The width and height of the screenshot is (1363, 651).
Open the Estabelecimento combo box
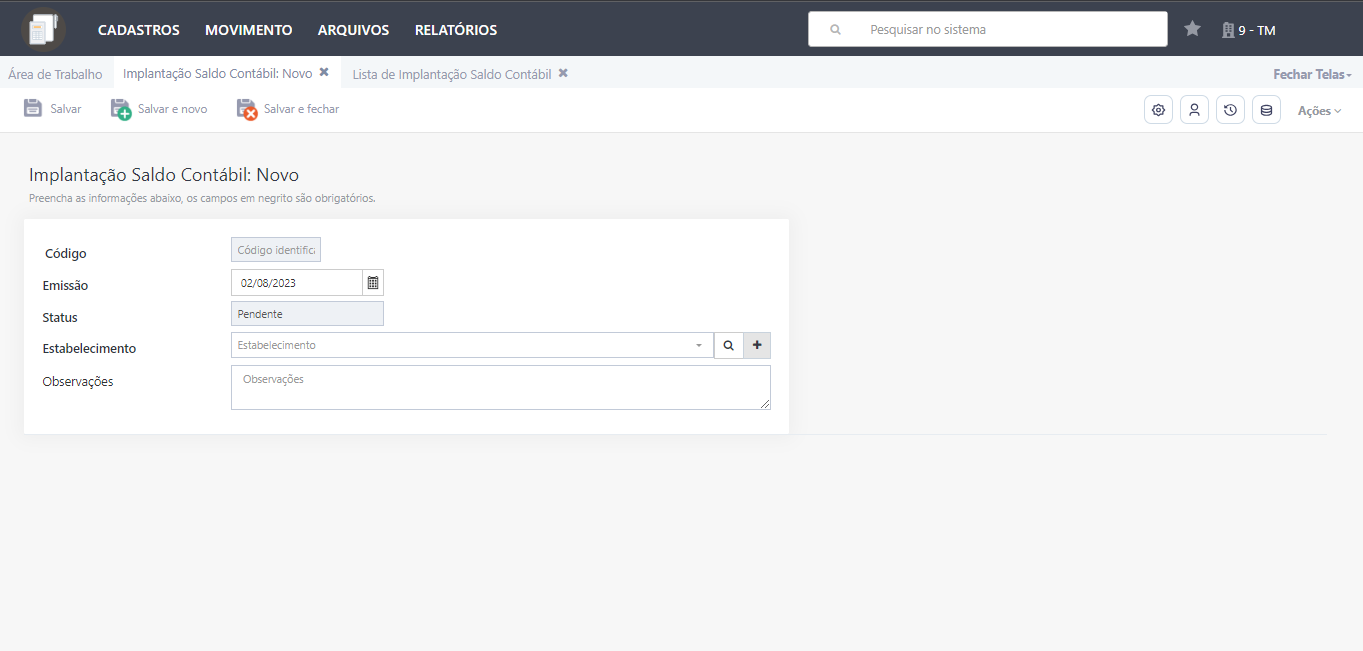point(472,345)
